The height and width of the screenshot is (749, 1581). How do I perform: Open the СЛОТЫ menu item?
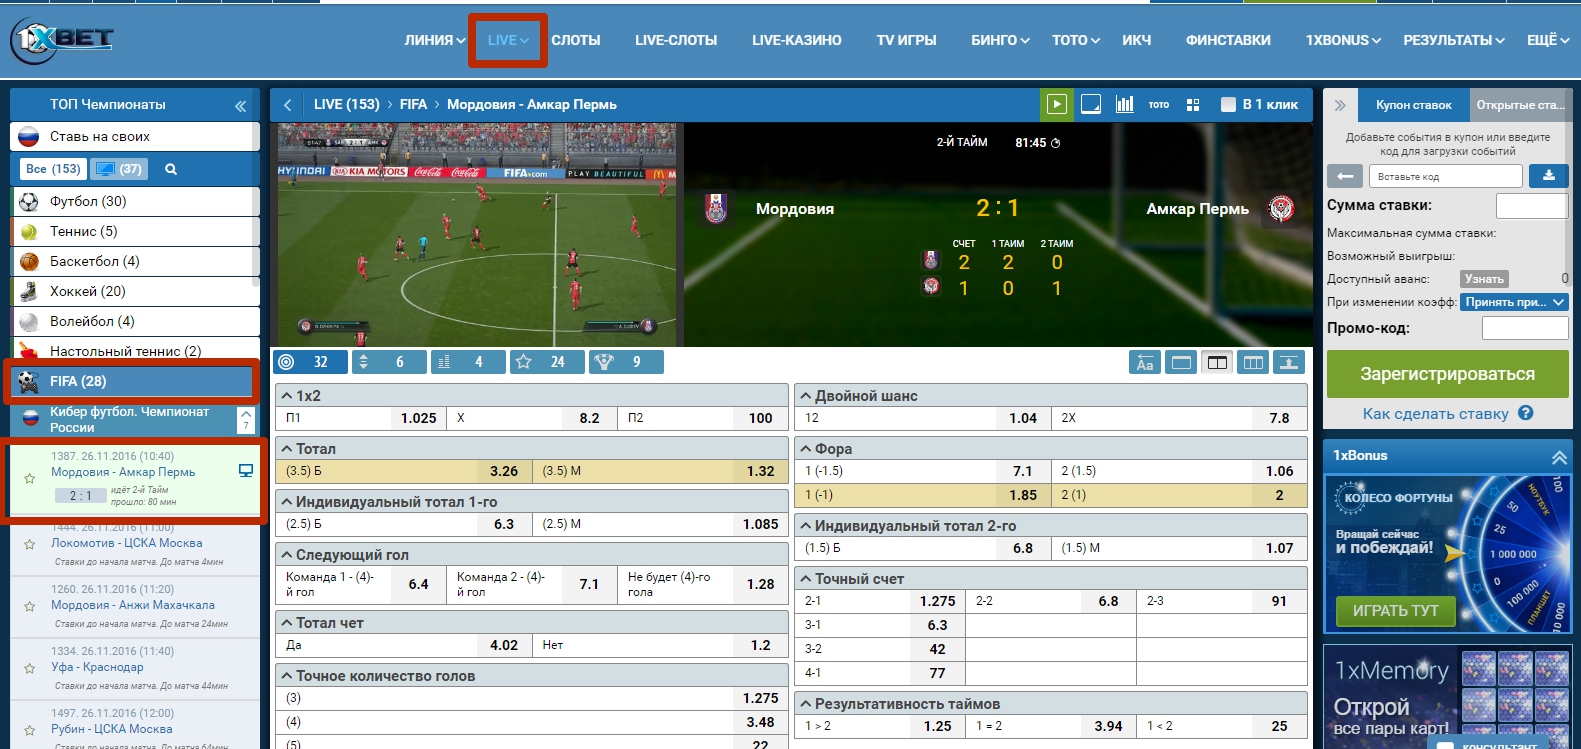pos(576,40)
